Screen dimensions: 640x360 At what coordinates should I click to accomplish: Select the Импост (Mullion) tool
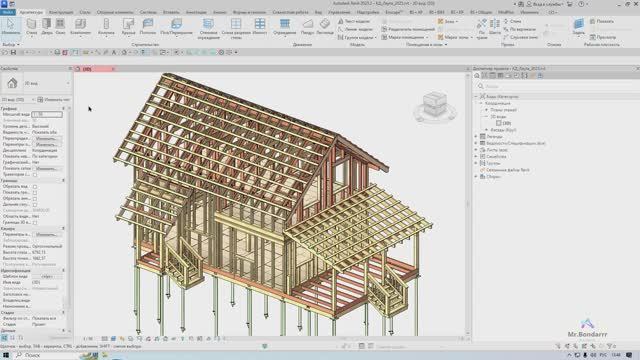point(260,26)
